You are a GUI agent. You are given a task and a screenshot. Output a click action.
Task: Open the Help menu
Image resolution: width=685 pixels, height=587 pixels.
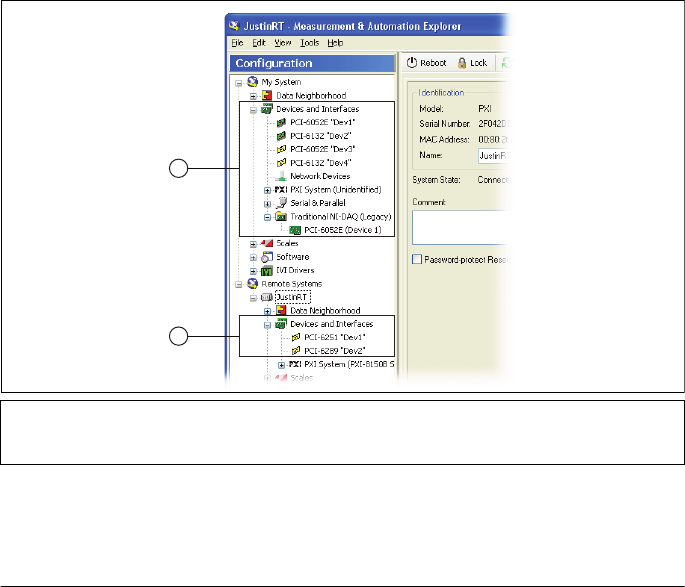coord(335,43)
